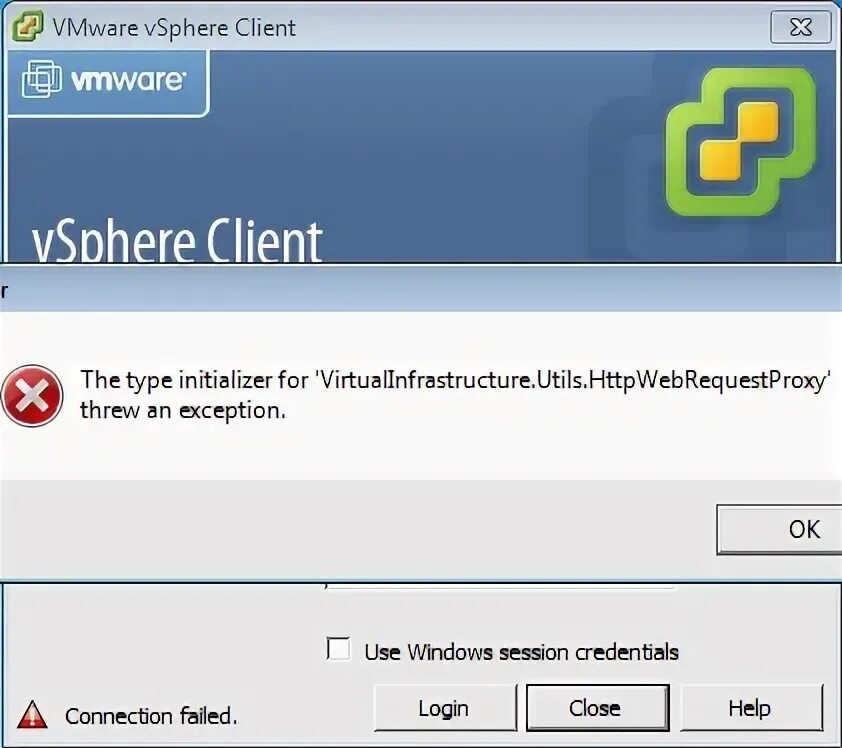
Task: Click the vSphere Client title bar app icon
Action: click(x=27, y=26)
